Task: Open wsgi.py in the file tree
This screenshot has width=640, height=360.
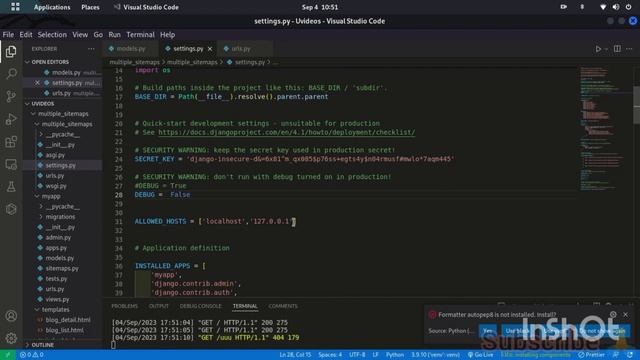Action: tap(56, 186)
